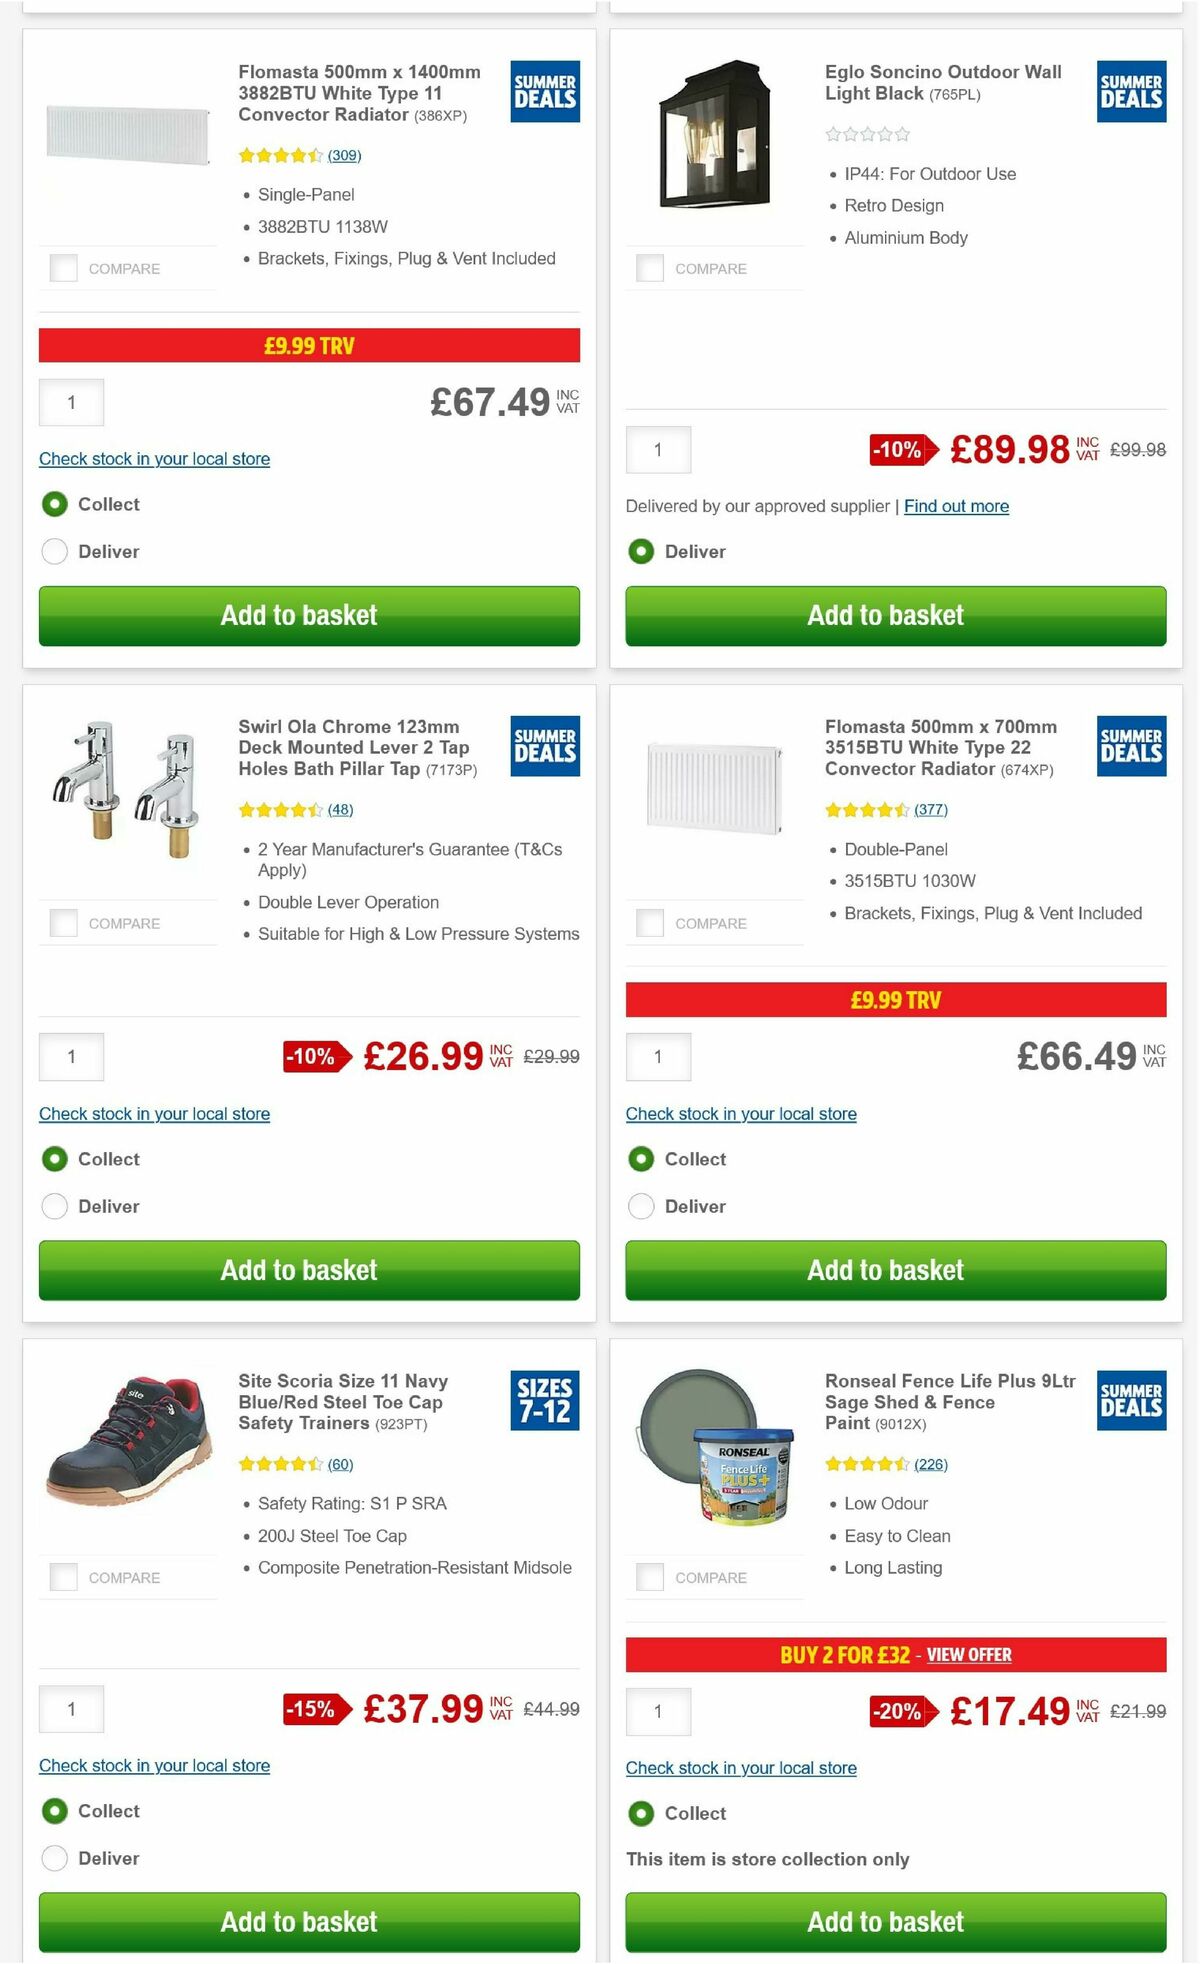The image size is (1200, 1964).
Task: Click the quantity field for the Flomasta 3515BTU radiator
Action: click(x=657, y=1056)
